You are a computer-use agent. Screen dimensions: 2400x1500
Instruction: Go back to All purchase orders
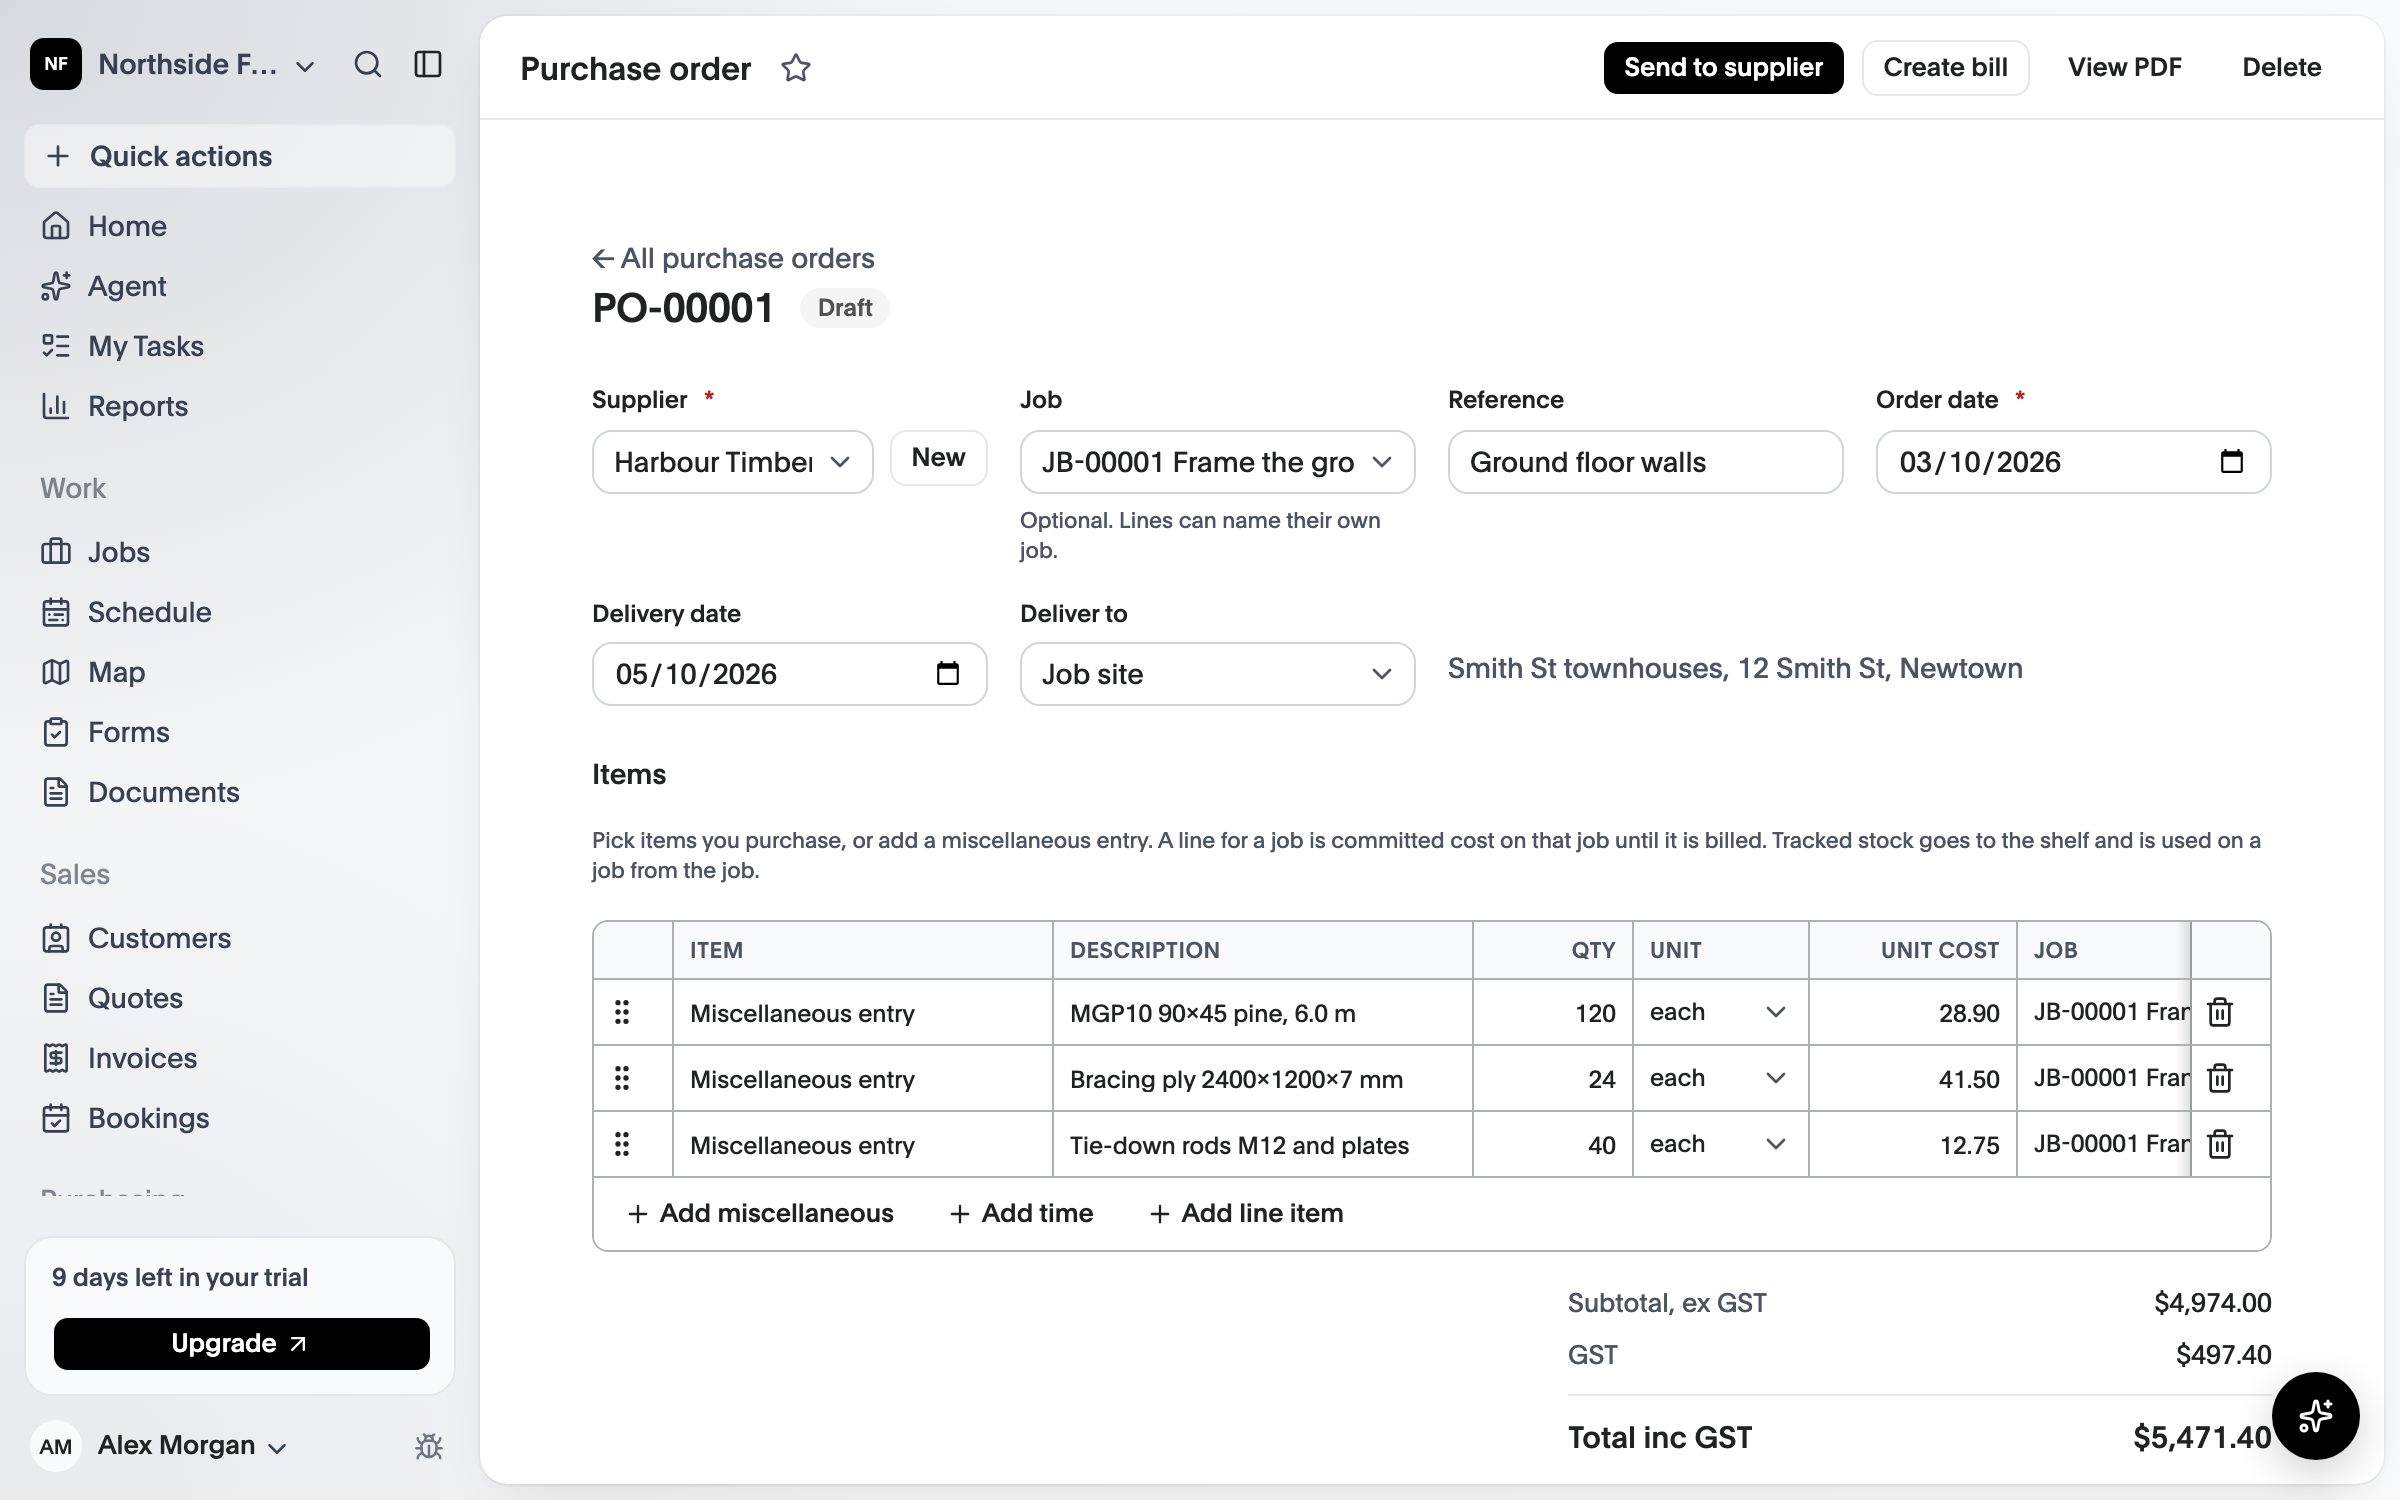pyautogui.click(x=733, y=258)
